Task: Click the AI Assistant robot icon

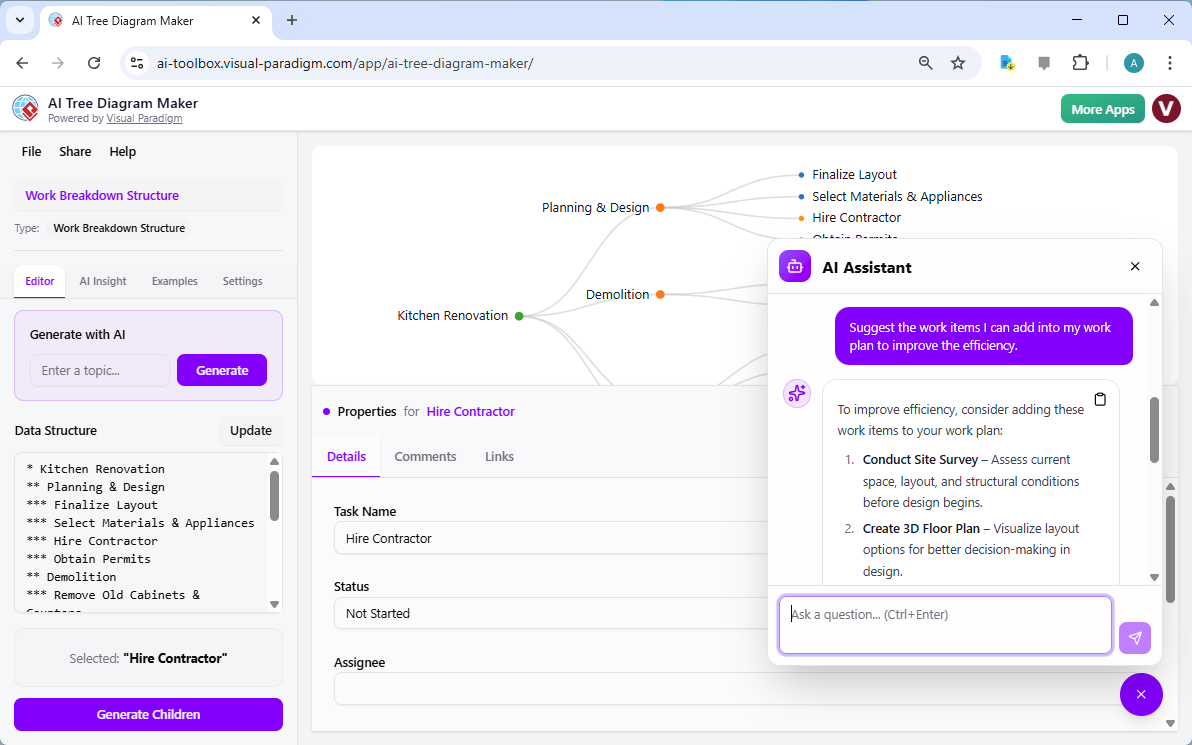Action: pos(794,266)
